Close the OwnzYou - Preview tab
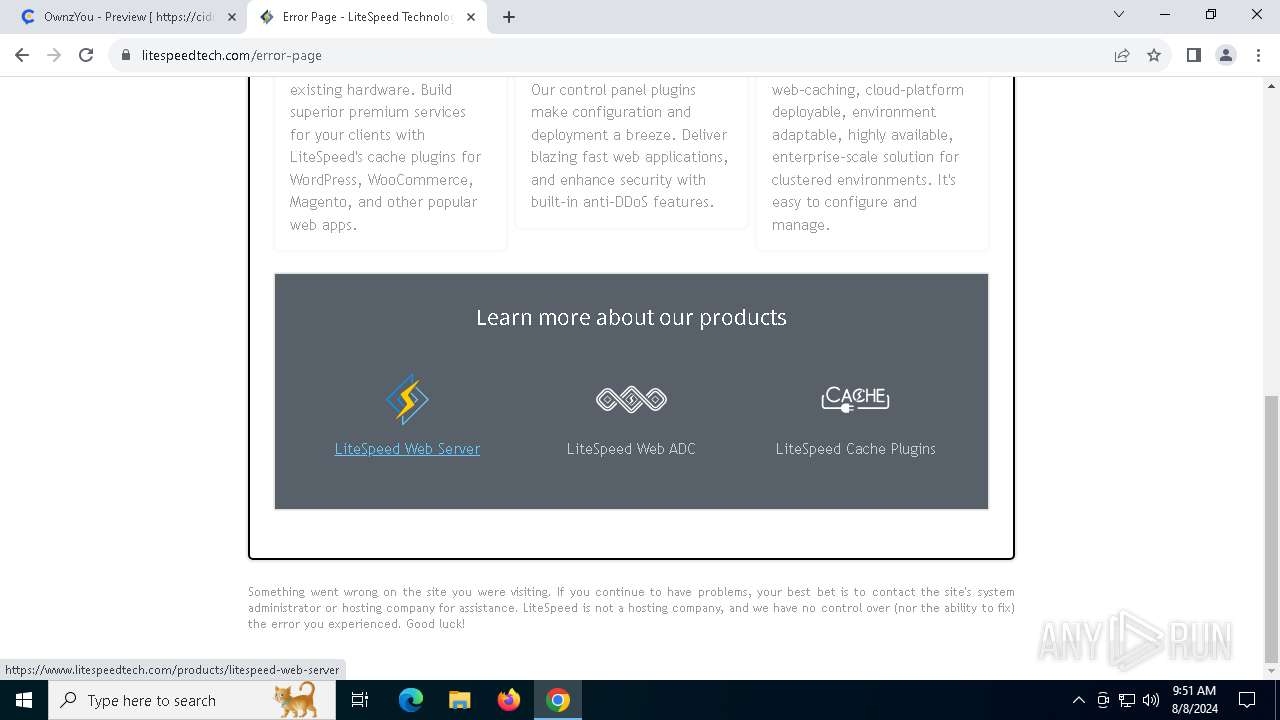Screen dimensions: 1280x720 [x=232, y=17]
